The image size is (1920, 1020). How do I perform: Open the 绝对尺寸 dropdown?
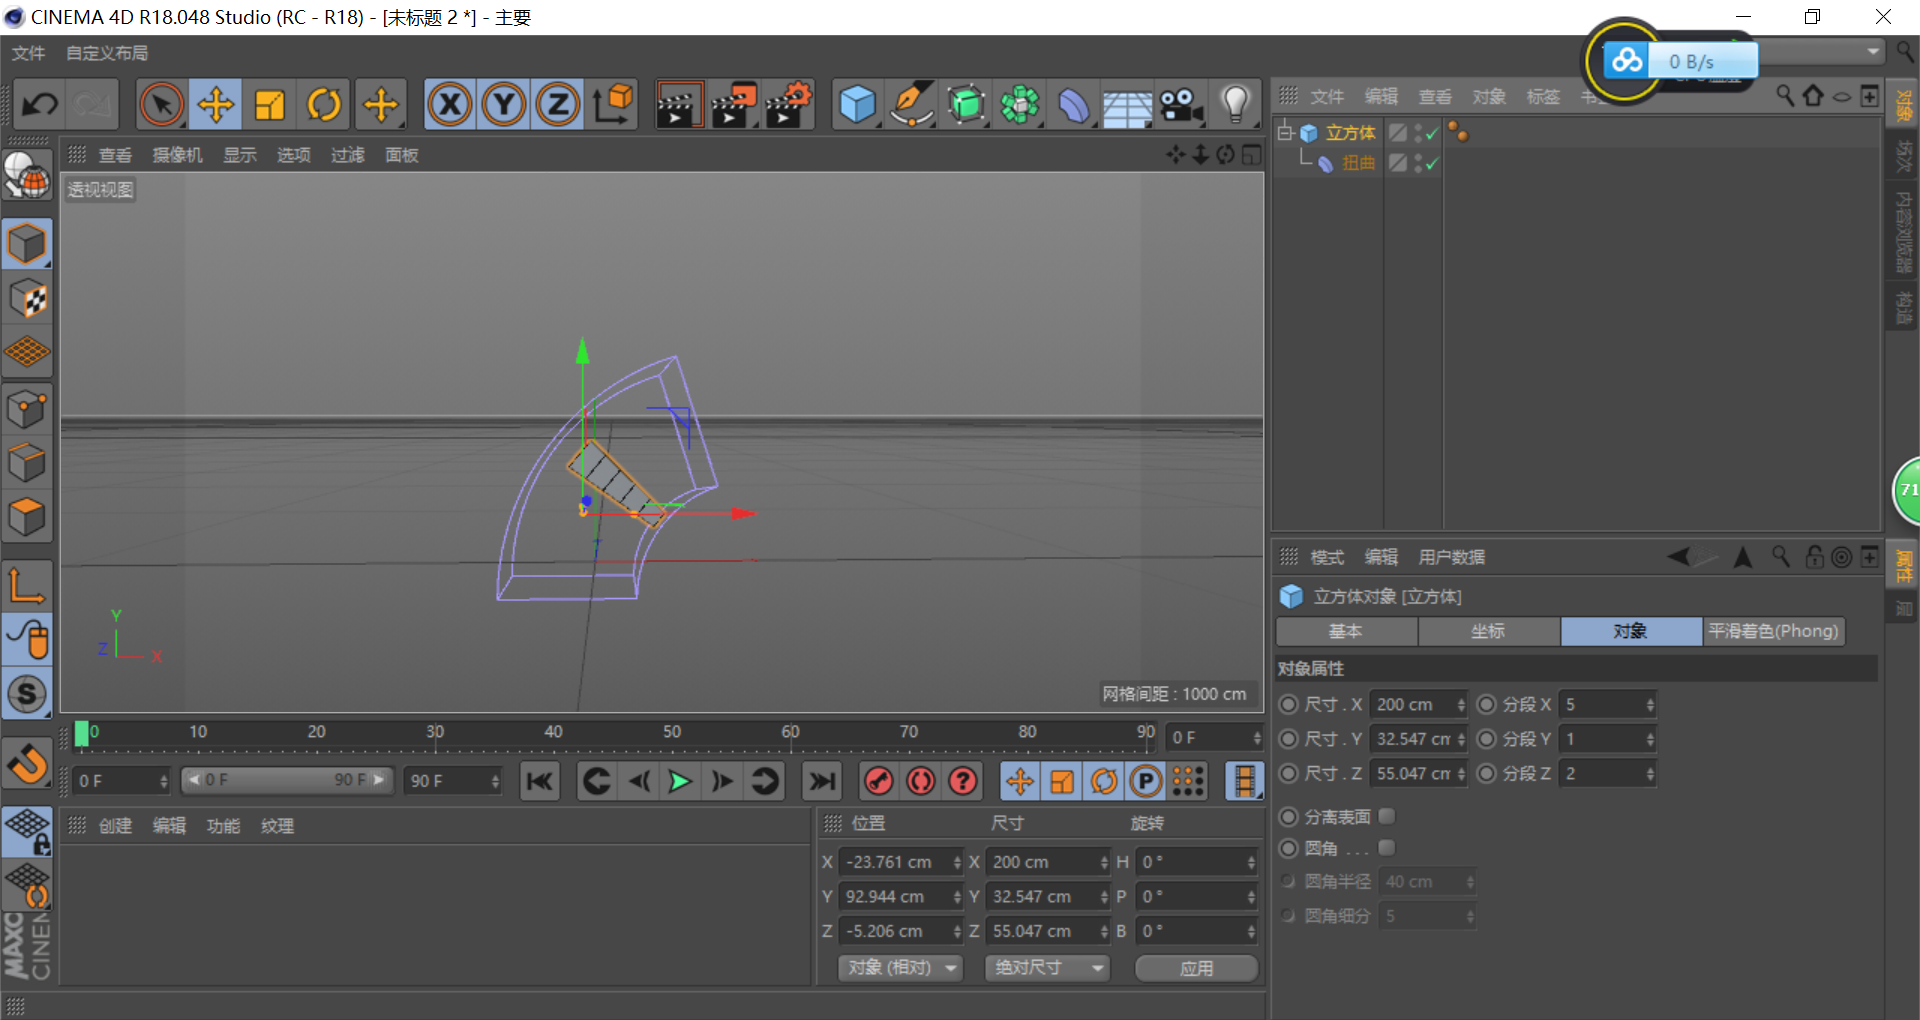coord(1047,967)
